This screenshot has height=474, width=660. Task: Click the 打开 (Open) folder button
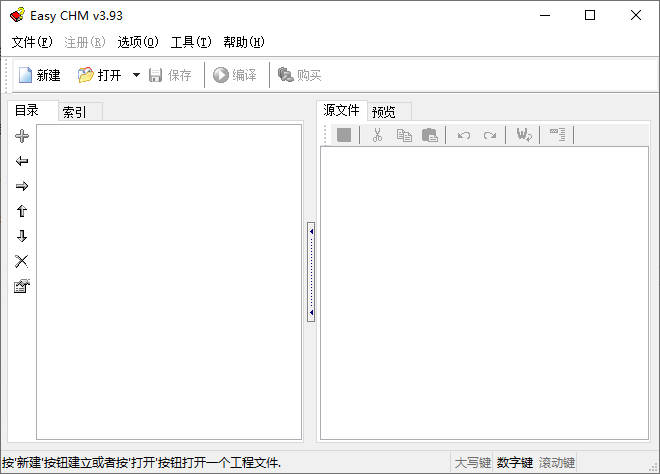click(x=100, y=76)
